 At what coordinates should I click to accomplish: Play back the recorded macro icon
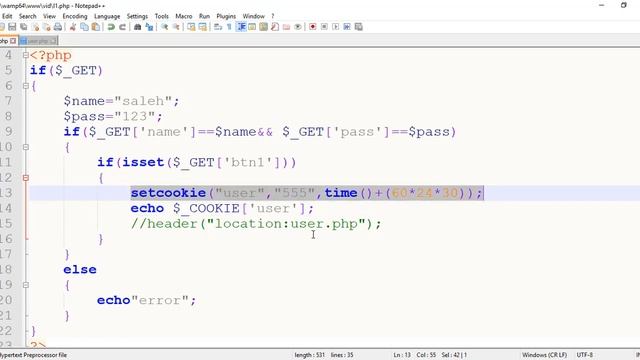tap(336, 27)
